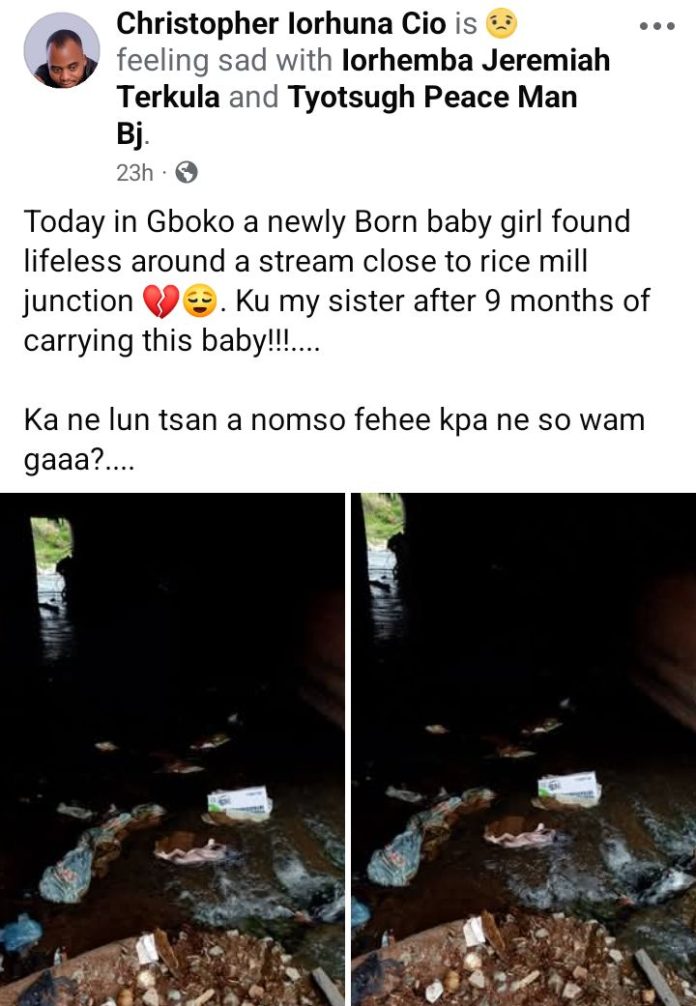This screenshot has width=696, height=1006.
Task: Tap the 'Bj' name continuation link
Action: [132, 135]
